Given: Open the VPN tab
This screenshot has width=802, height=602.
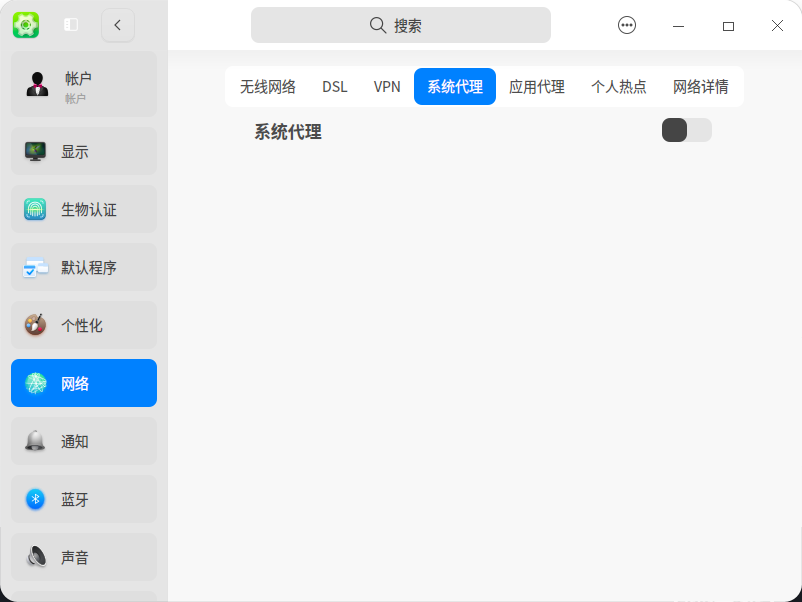Looking at the screenshot, I should pos(386,87).
